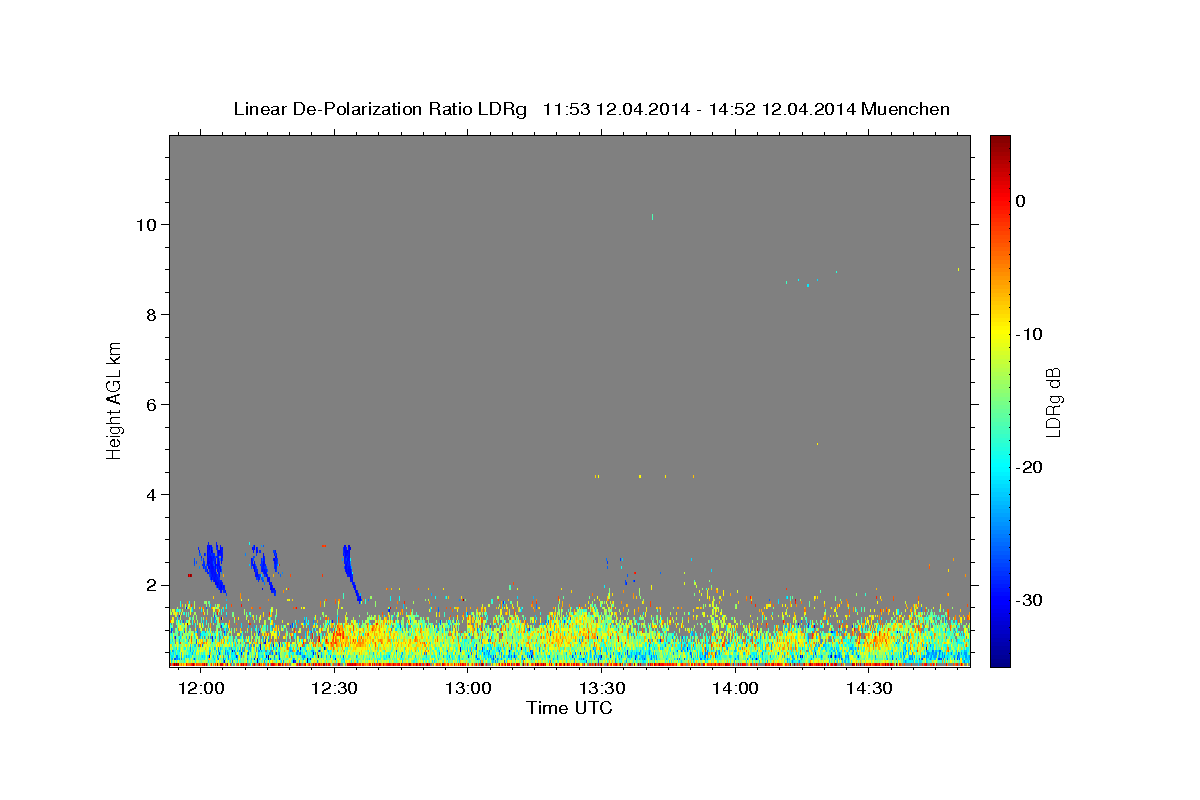Click the yellow band of the colorbar
Viewport: 1200px width, 800px height.
click(1000, 330)
